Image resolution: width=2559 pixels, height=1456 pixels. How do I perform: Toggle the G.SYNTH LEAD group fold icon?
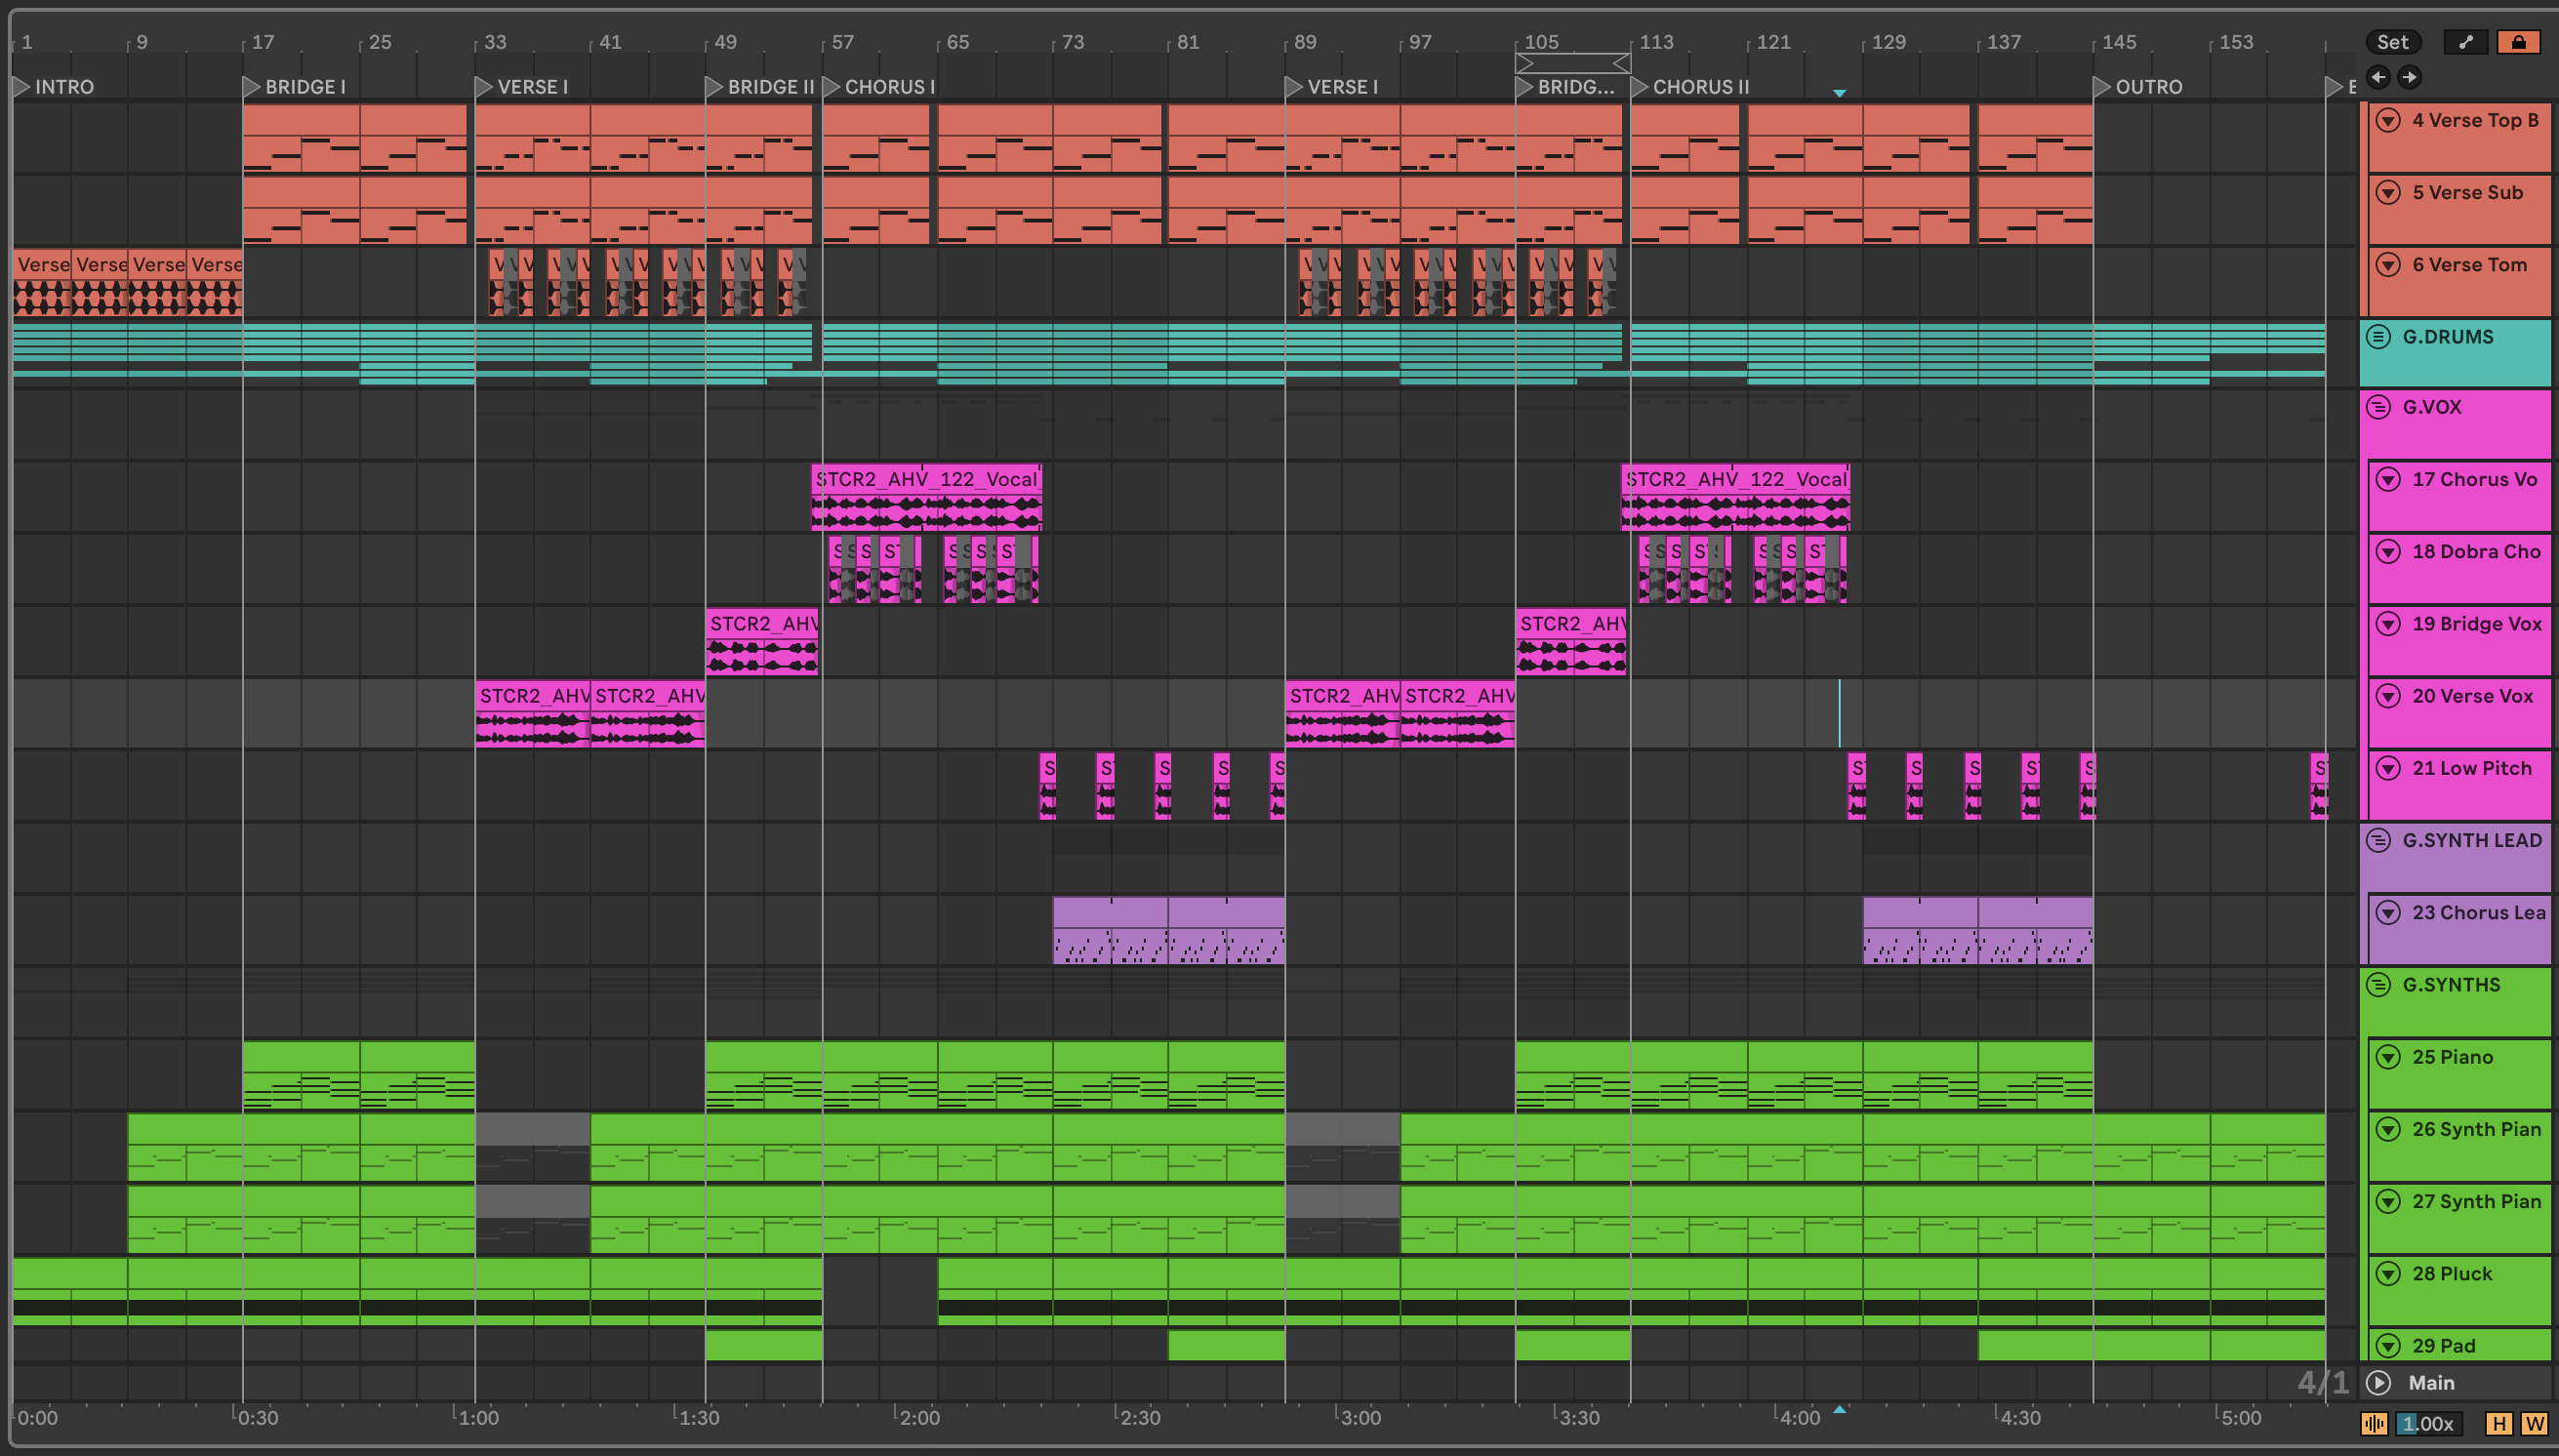click(2378, 840)
